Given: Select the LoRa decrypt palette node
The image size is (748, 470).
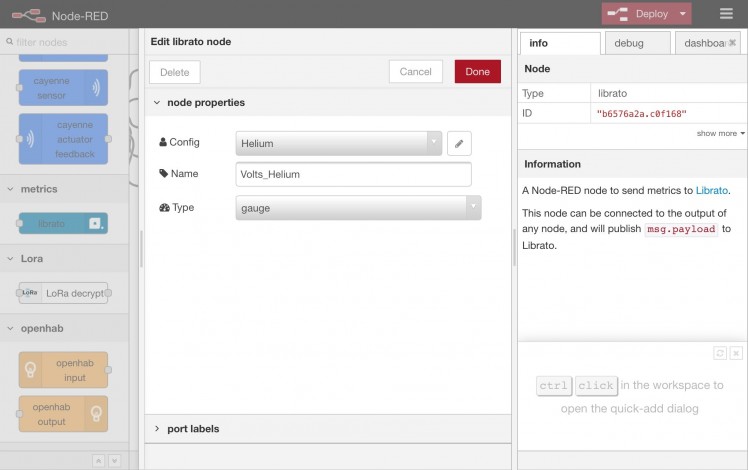Looking at the screenshot, I should point(63,293).
